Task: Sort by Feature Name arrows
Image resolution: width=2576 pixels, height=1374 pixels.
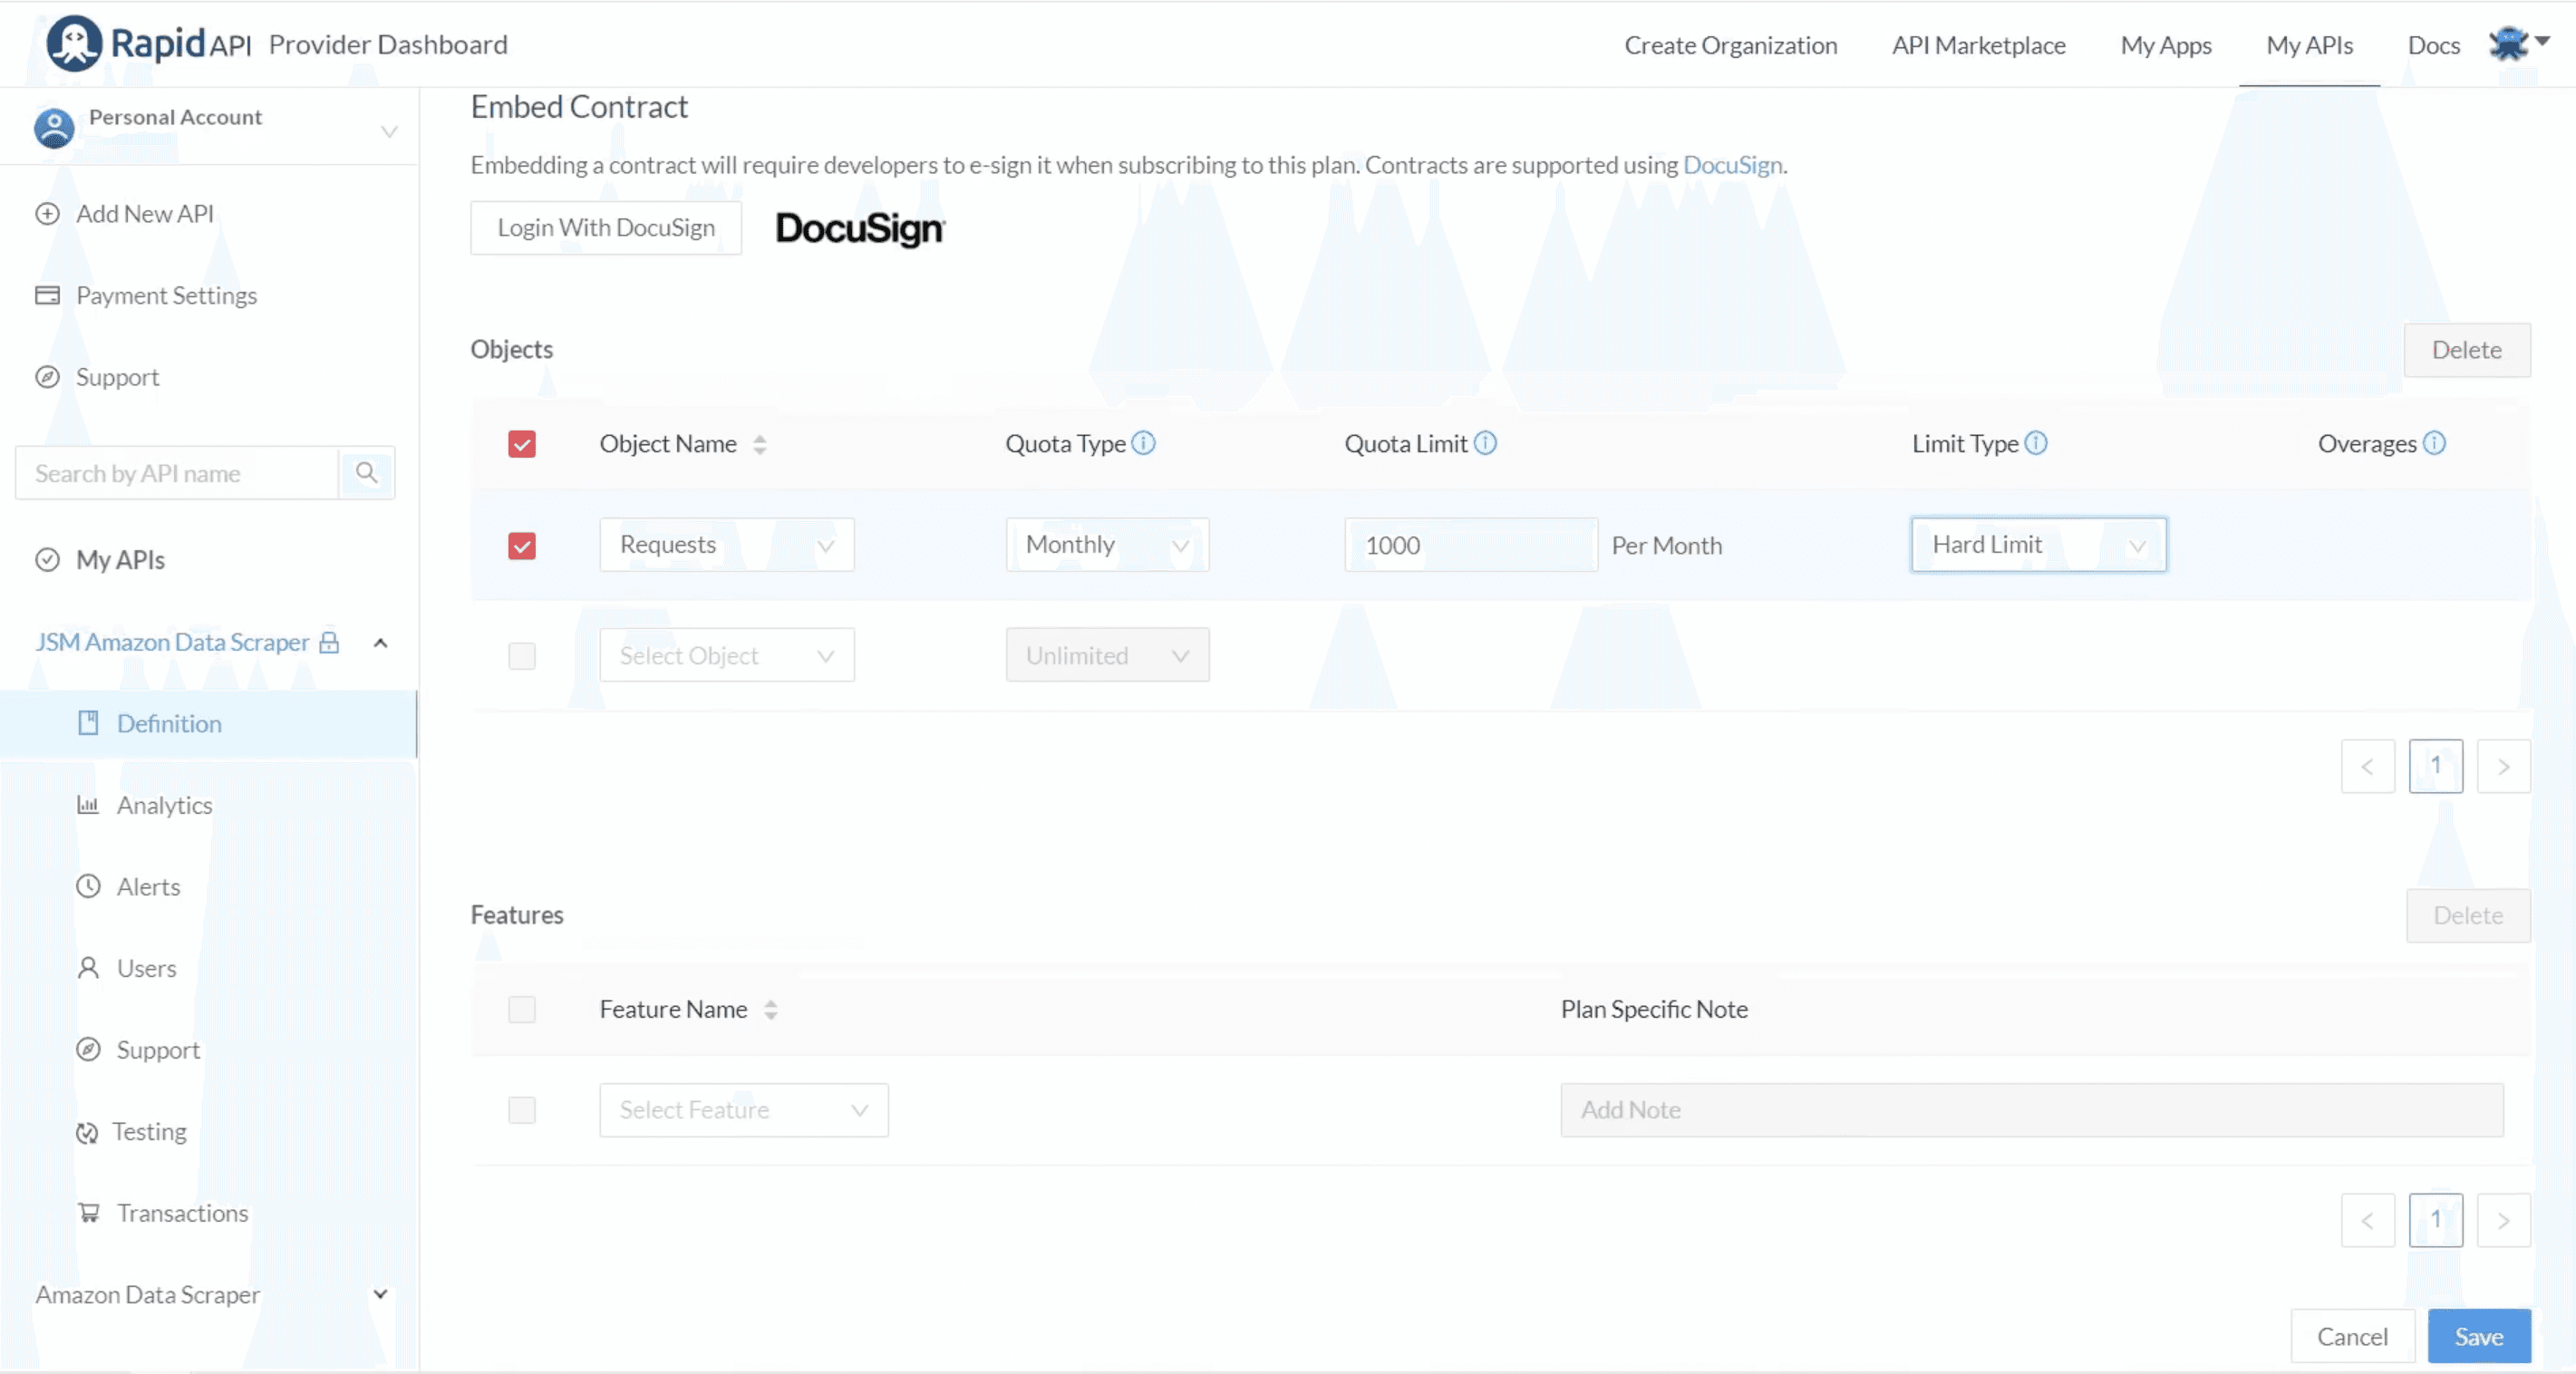Action: (770, 1010)
